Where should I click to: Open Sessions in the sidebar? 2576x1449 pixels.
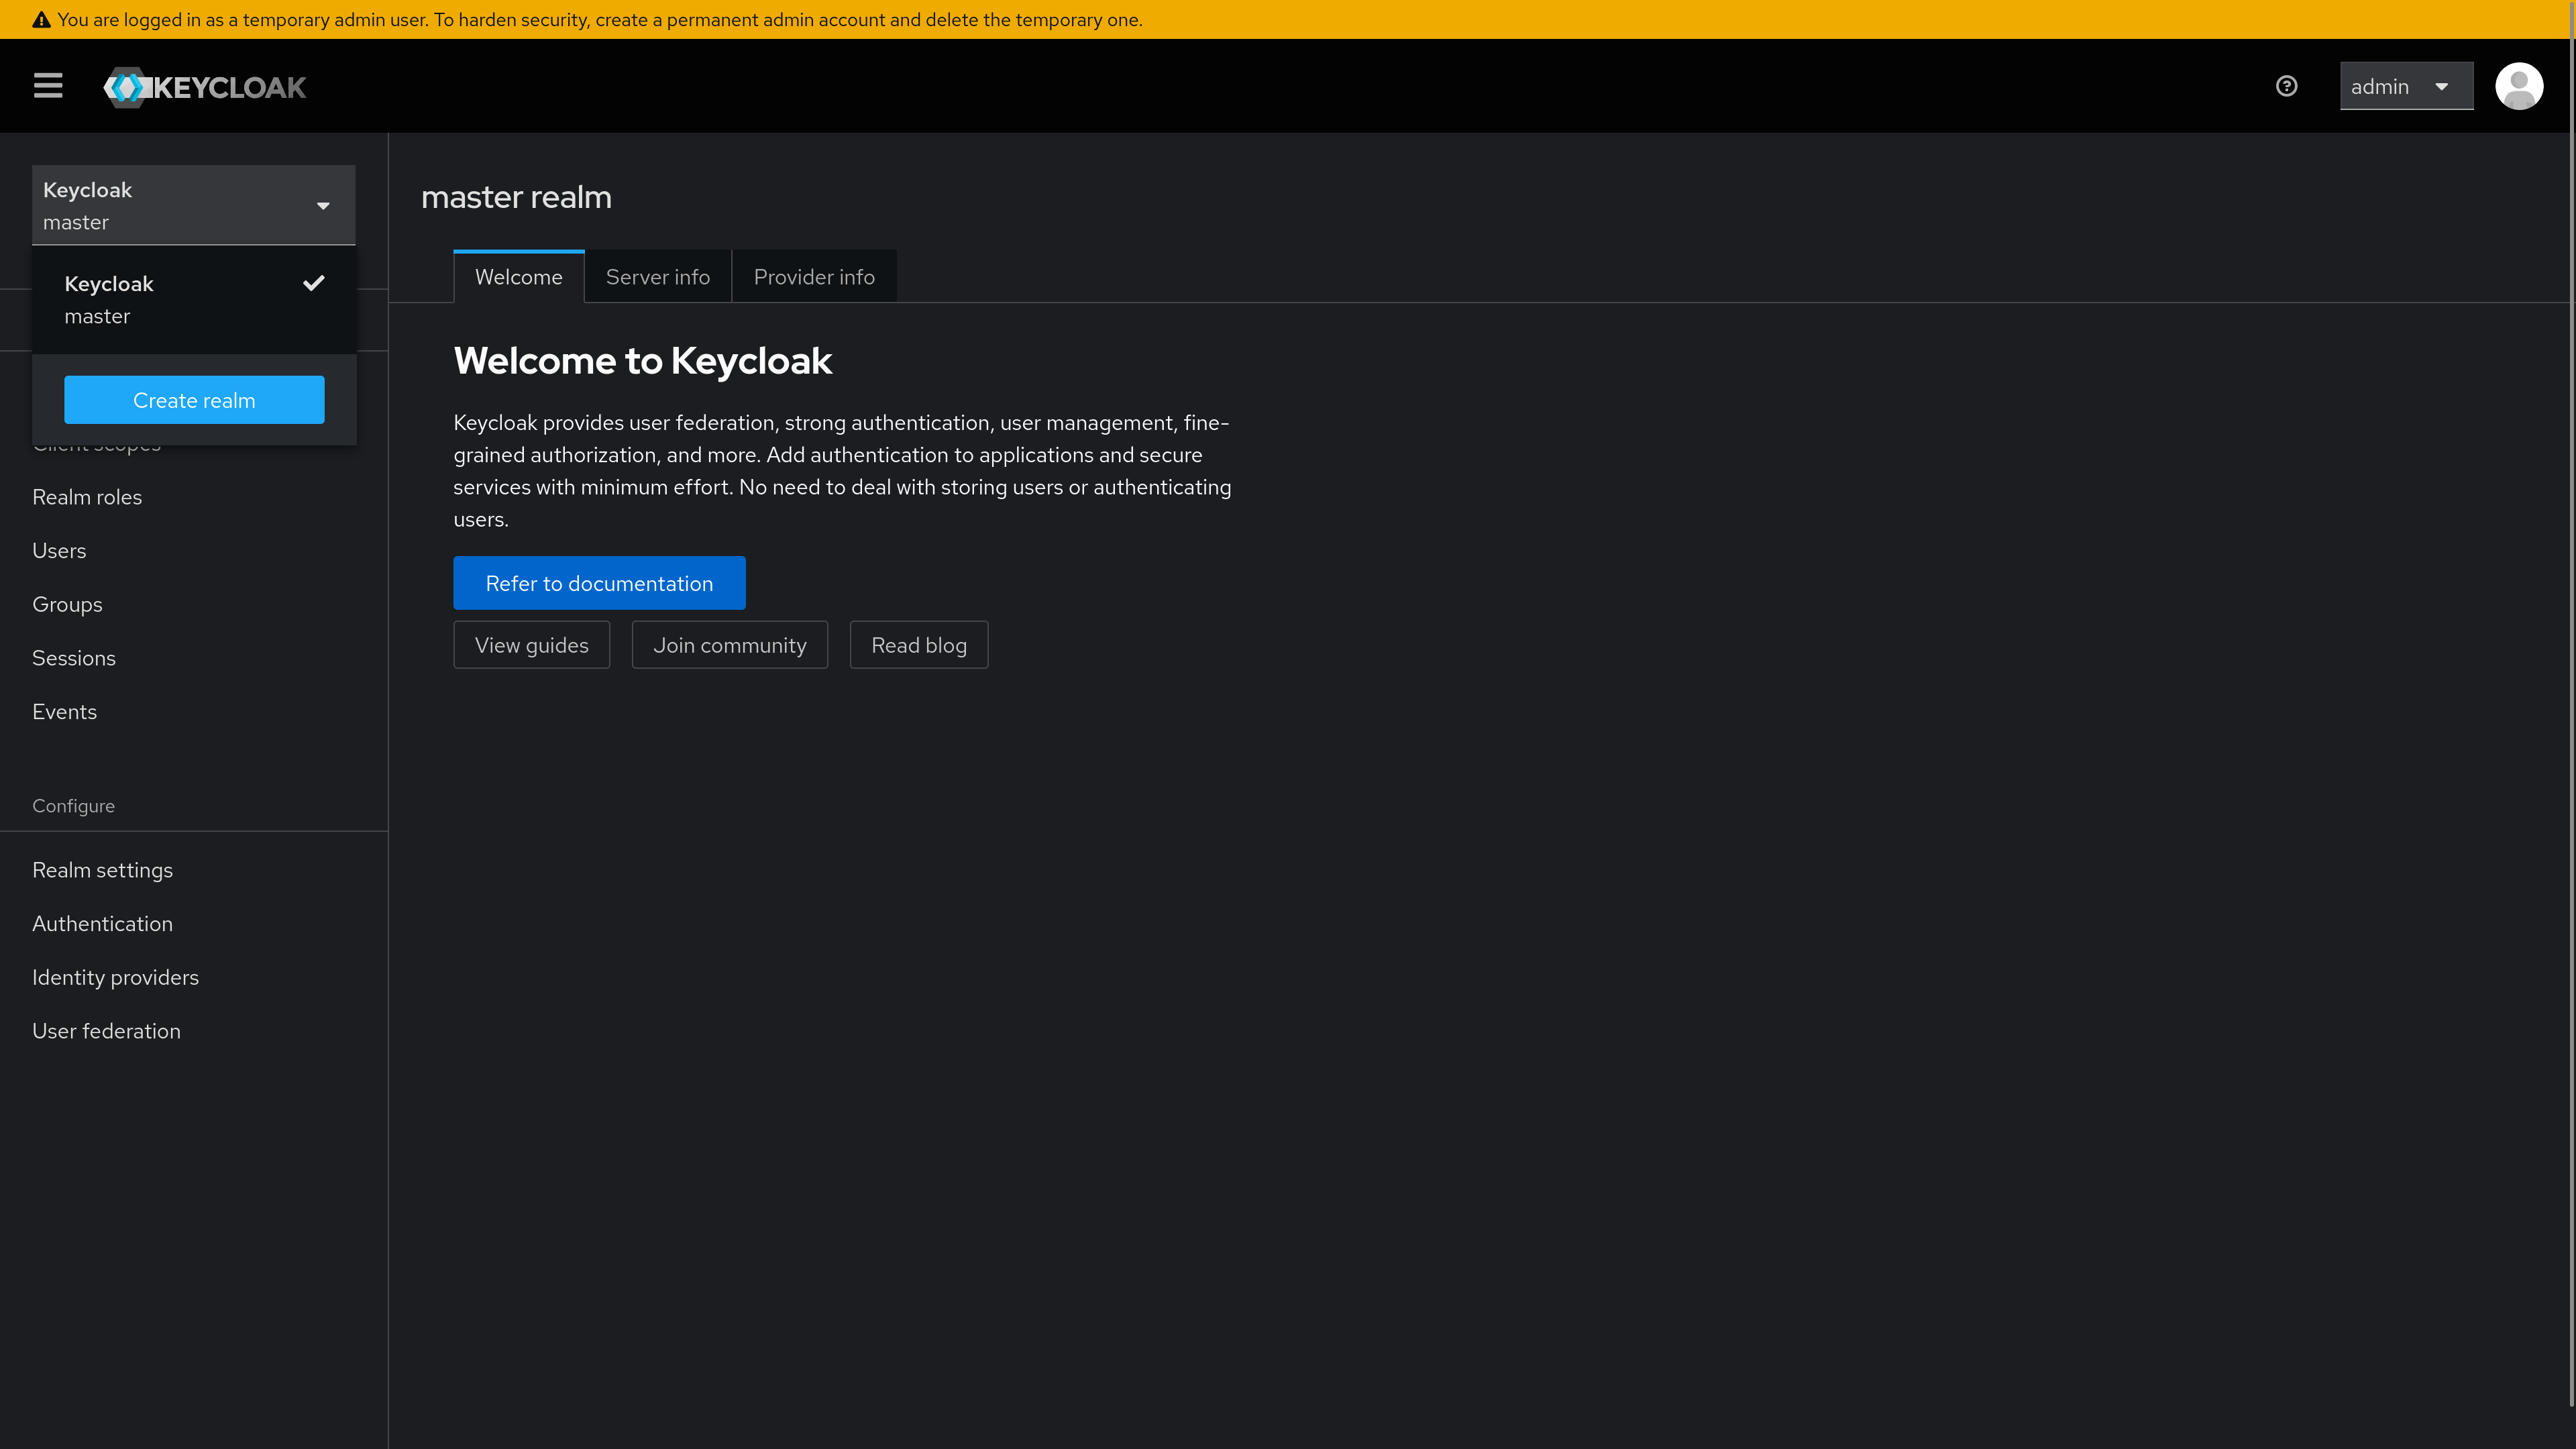click(194, 658)
